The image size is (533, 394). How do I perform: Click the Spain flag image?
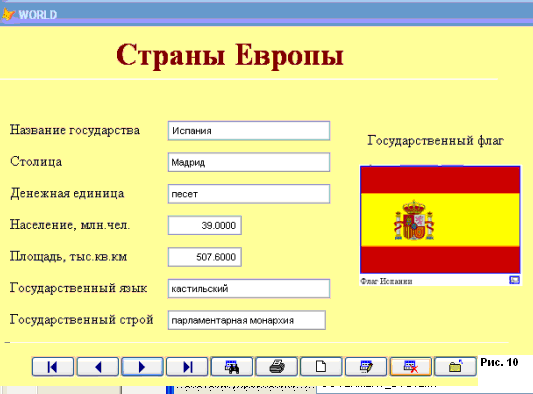tap(440, 220)
